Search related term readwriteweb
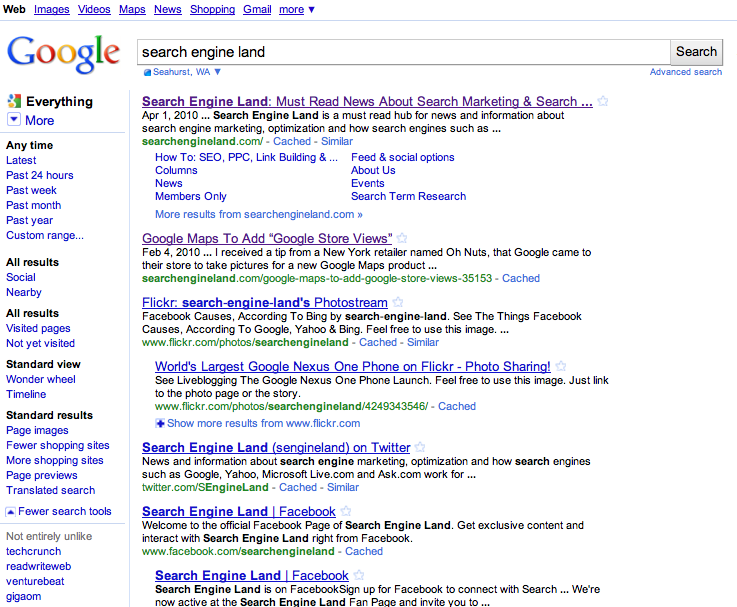 (39, 566)
